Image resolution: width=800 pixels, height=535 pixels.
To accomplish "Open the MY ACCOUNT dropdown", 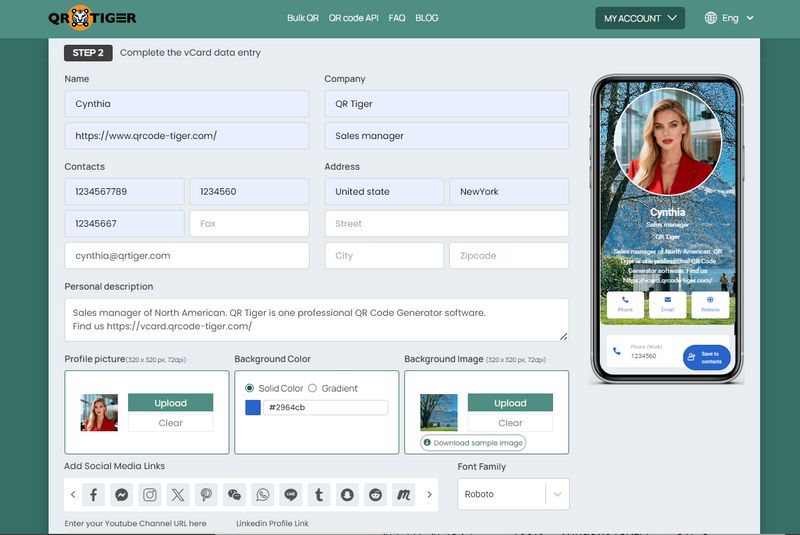I will point(640,18).
